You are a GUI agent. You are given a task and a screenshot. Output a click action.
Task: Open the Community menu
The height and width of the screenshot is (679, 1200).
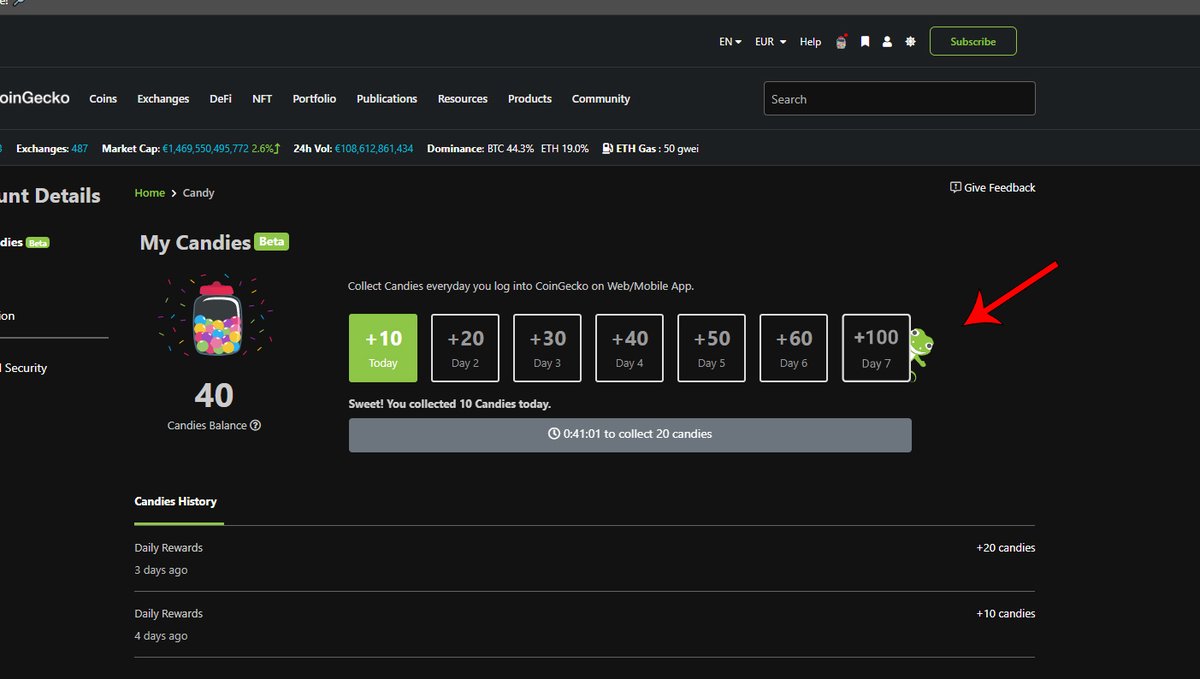(x=601, y=99)
